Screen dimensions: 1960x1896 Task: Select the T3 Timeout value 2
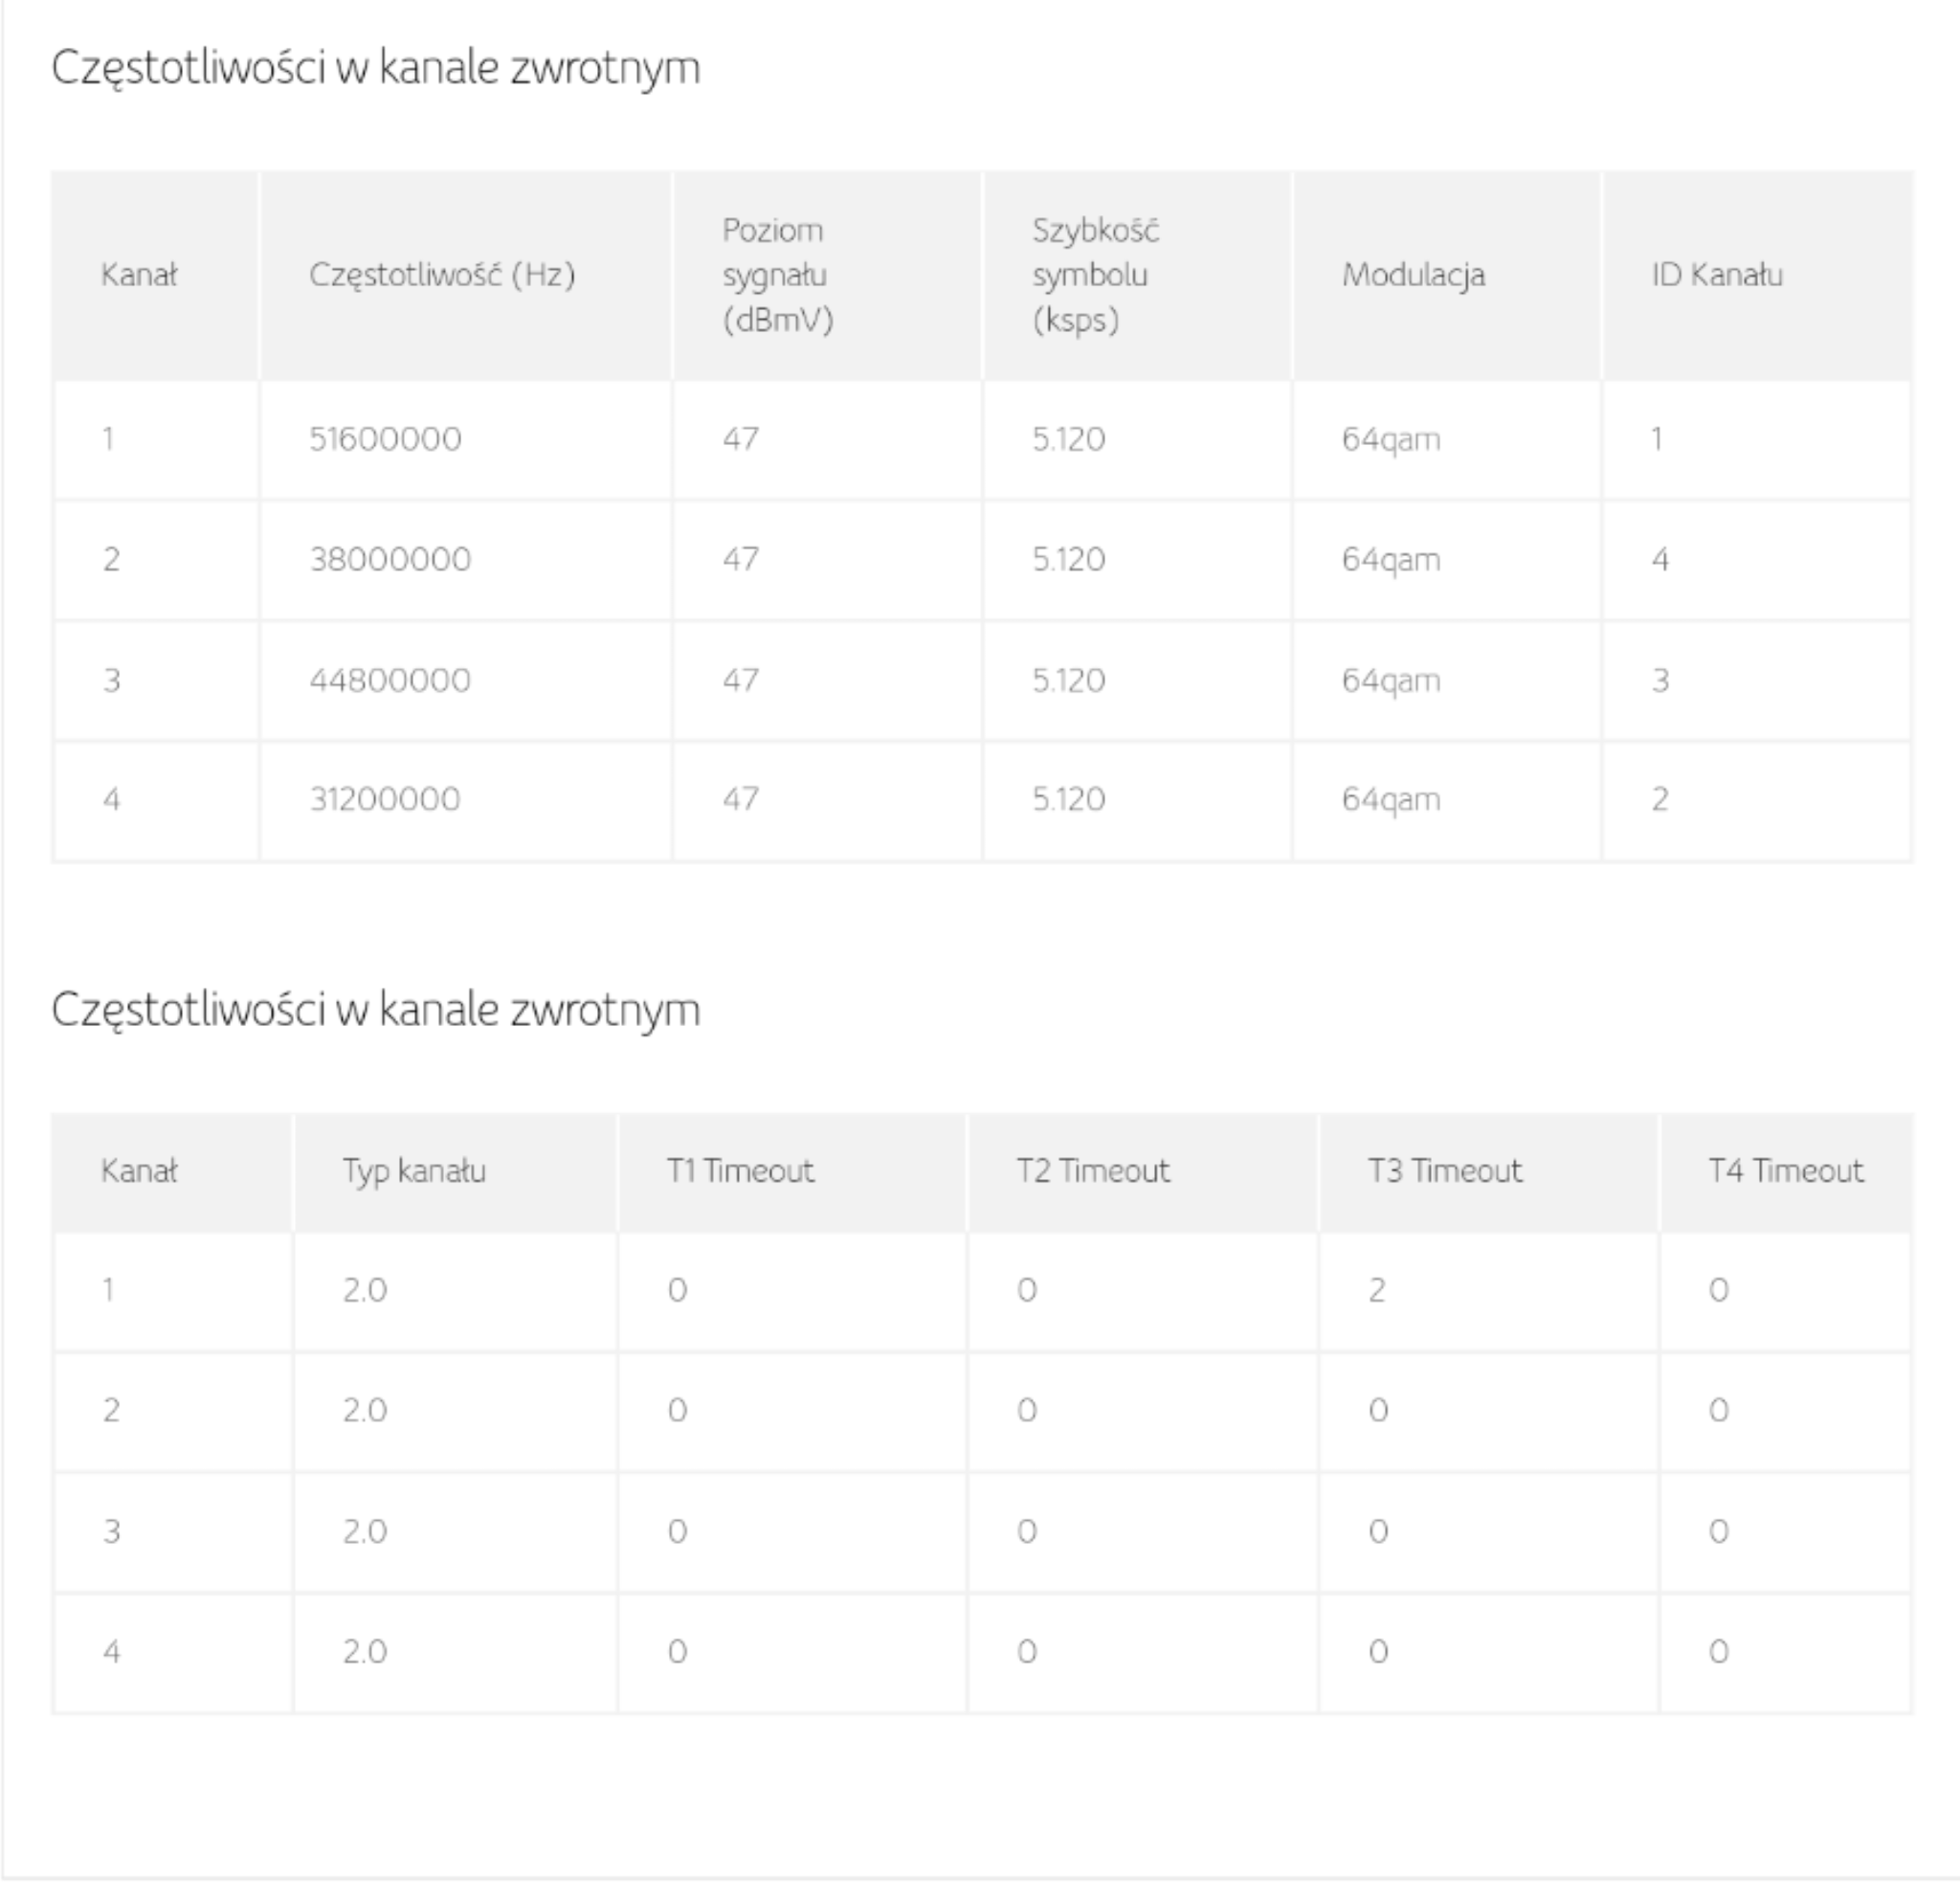point(1377,1290)
